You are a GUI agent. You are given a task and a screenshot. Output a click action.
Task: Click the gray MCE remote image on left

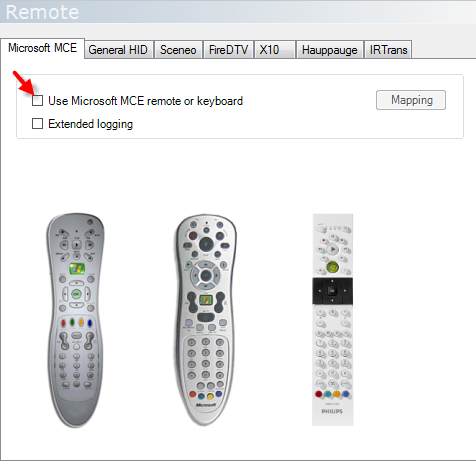(76, 320)
